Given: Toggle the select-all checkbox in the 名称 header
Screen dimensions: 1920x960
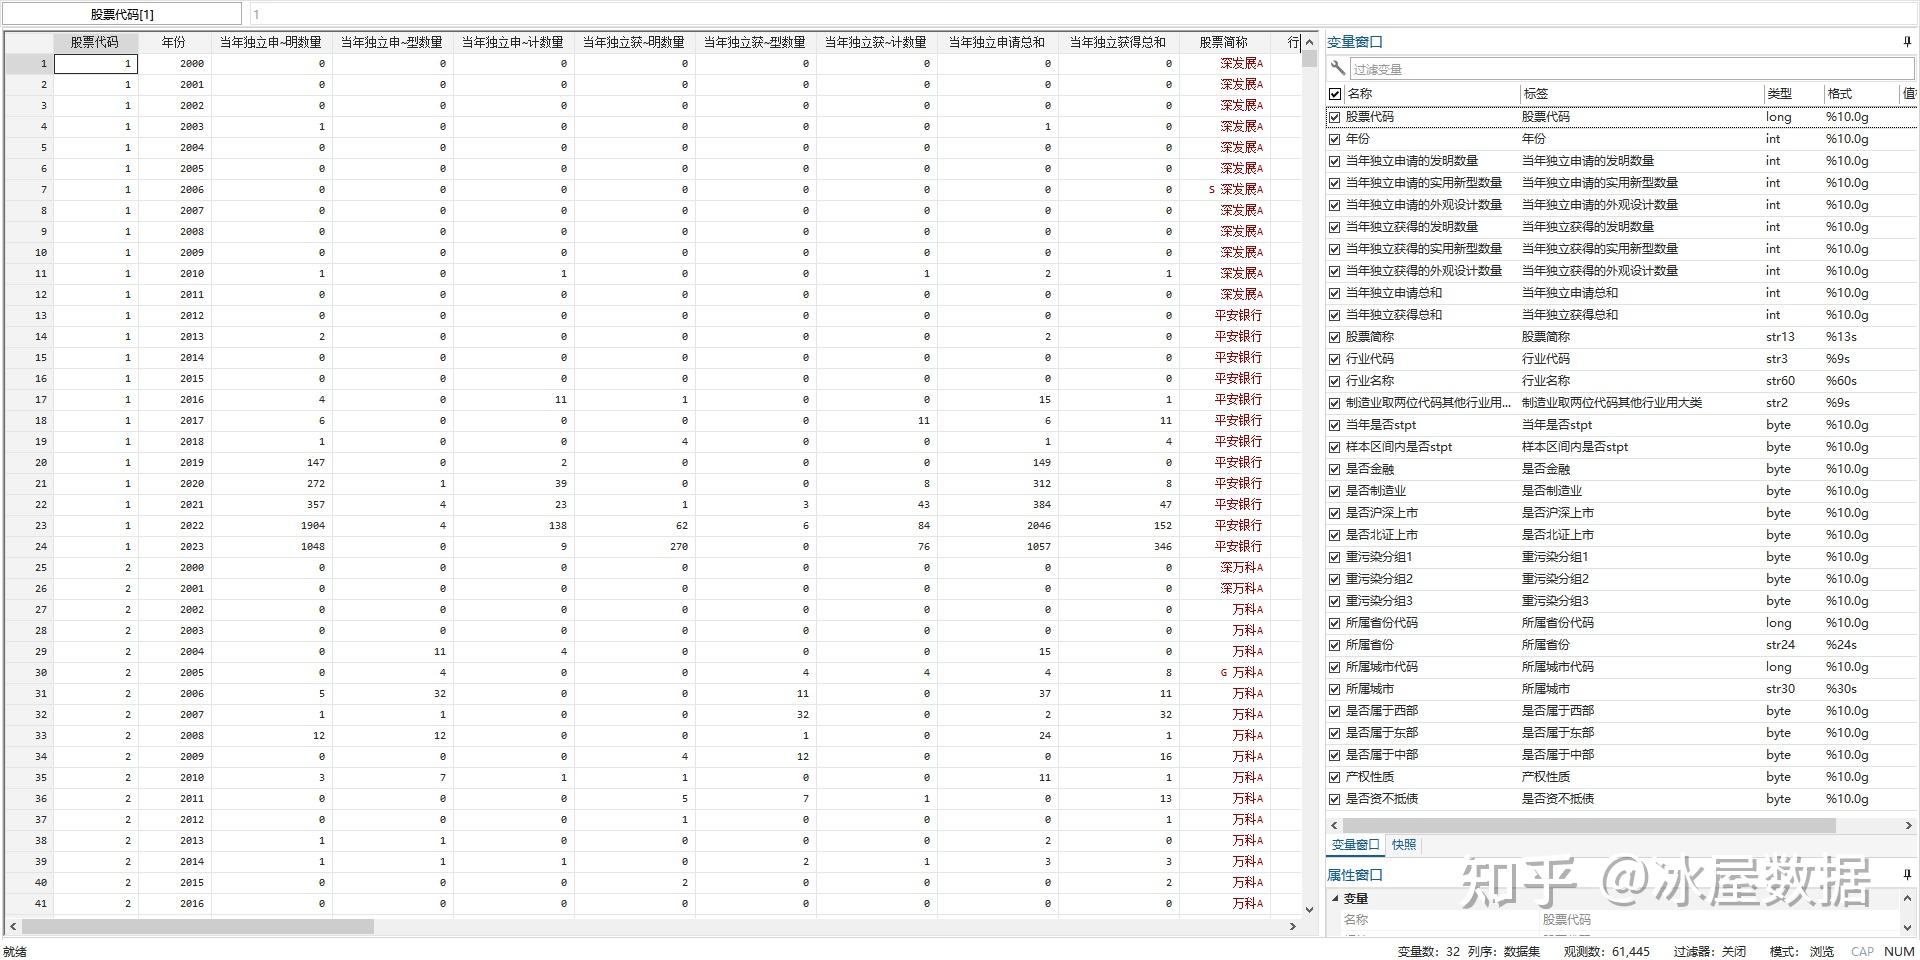Looking at the screenshot, I should (1335, 94).
